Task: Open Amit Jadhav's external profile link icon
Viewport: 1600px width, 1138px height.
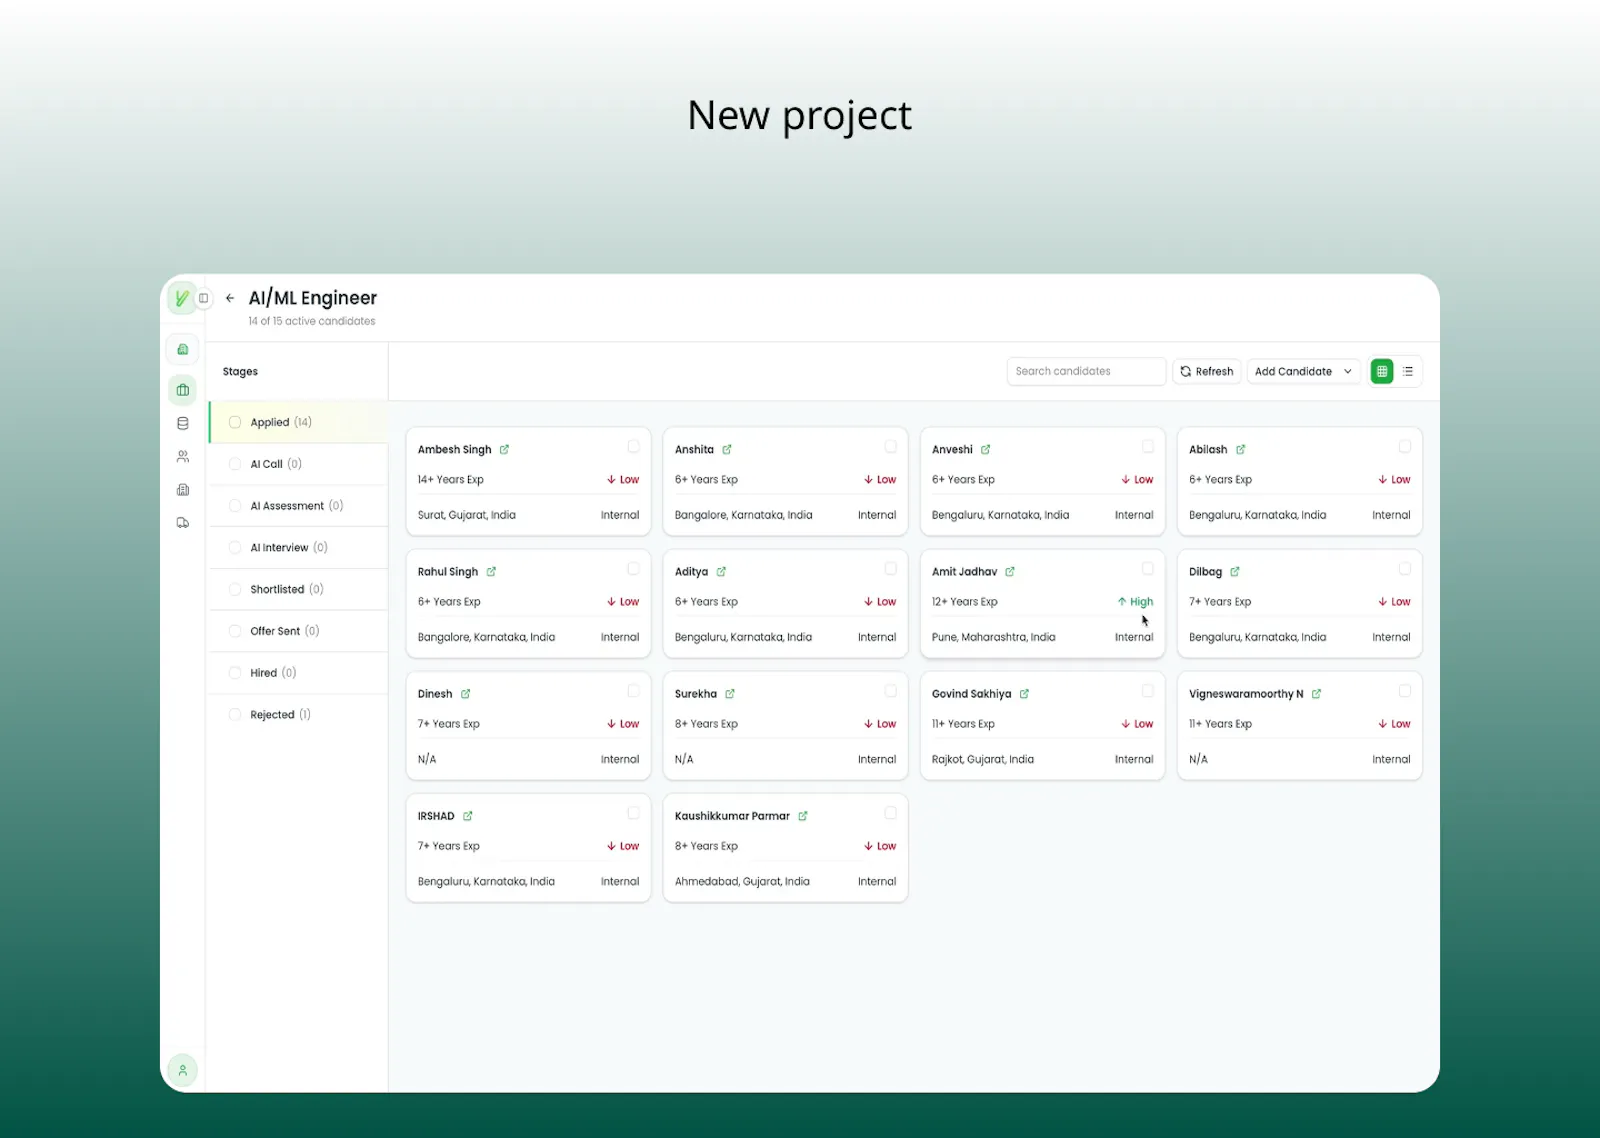Action: pos(1010,572)
